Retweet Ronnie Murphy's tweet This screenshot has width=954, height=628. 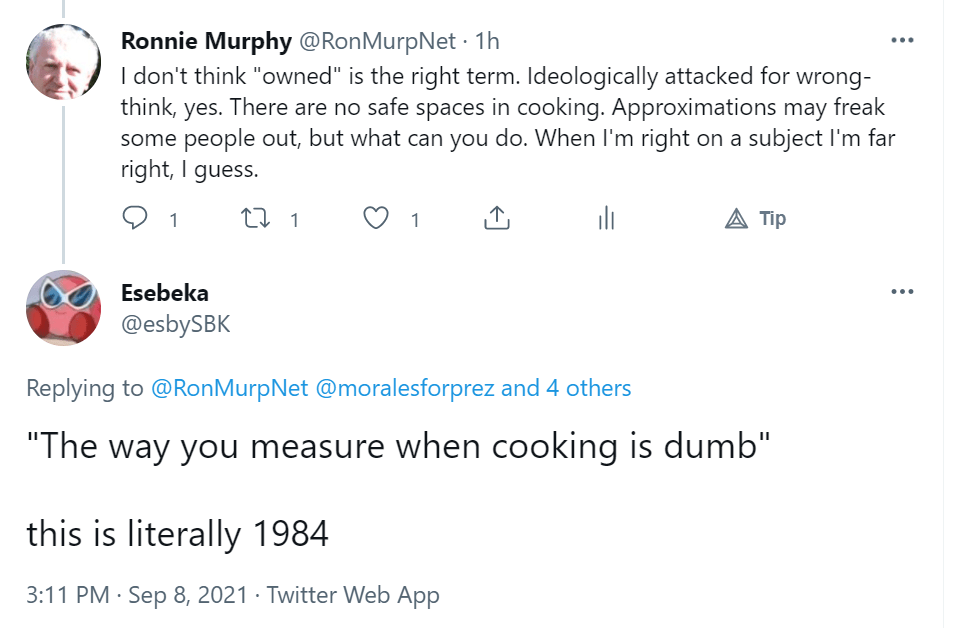pos(255,218)
